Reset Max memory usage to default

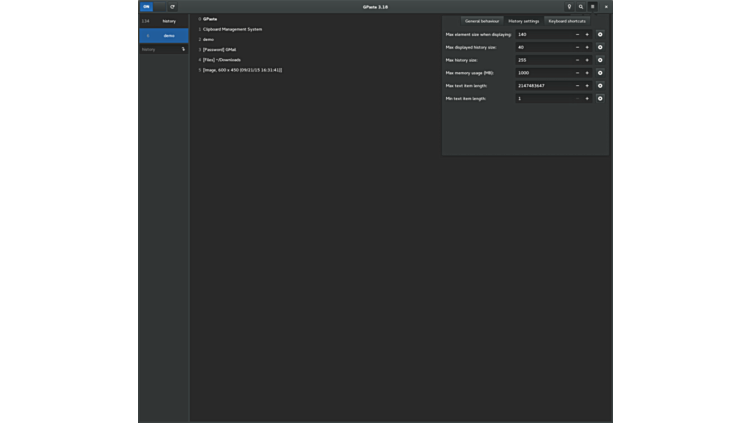[600, 73]
